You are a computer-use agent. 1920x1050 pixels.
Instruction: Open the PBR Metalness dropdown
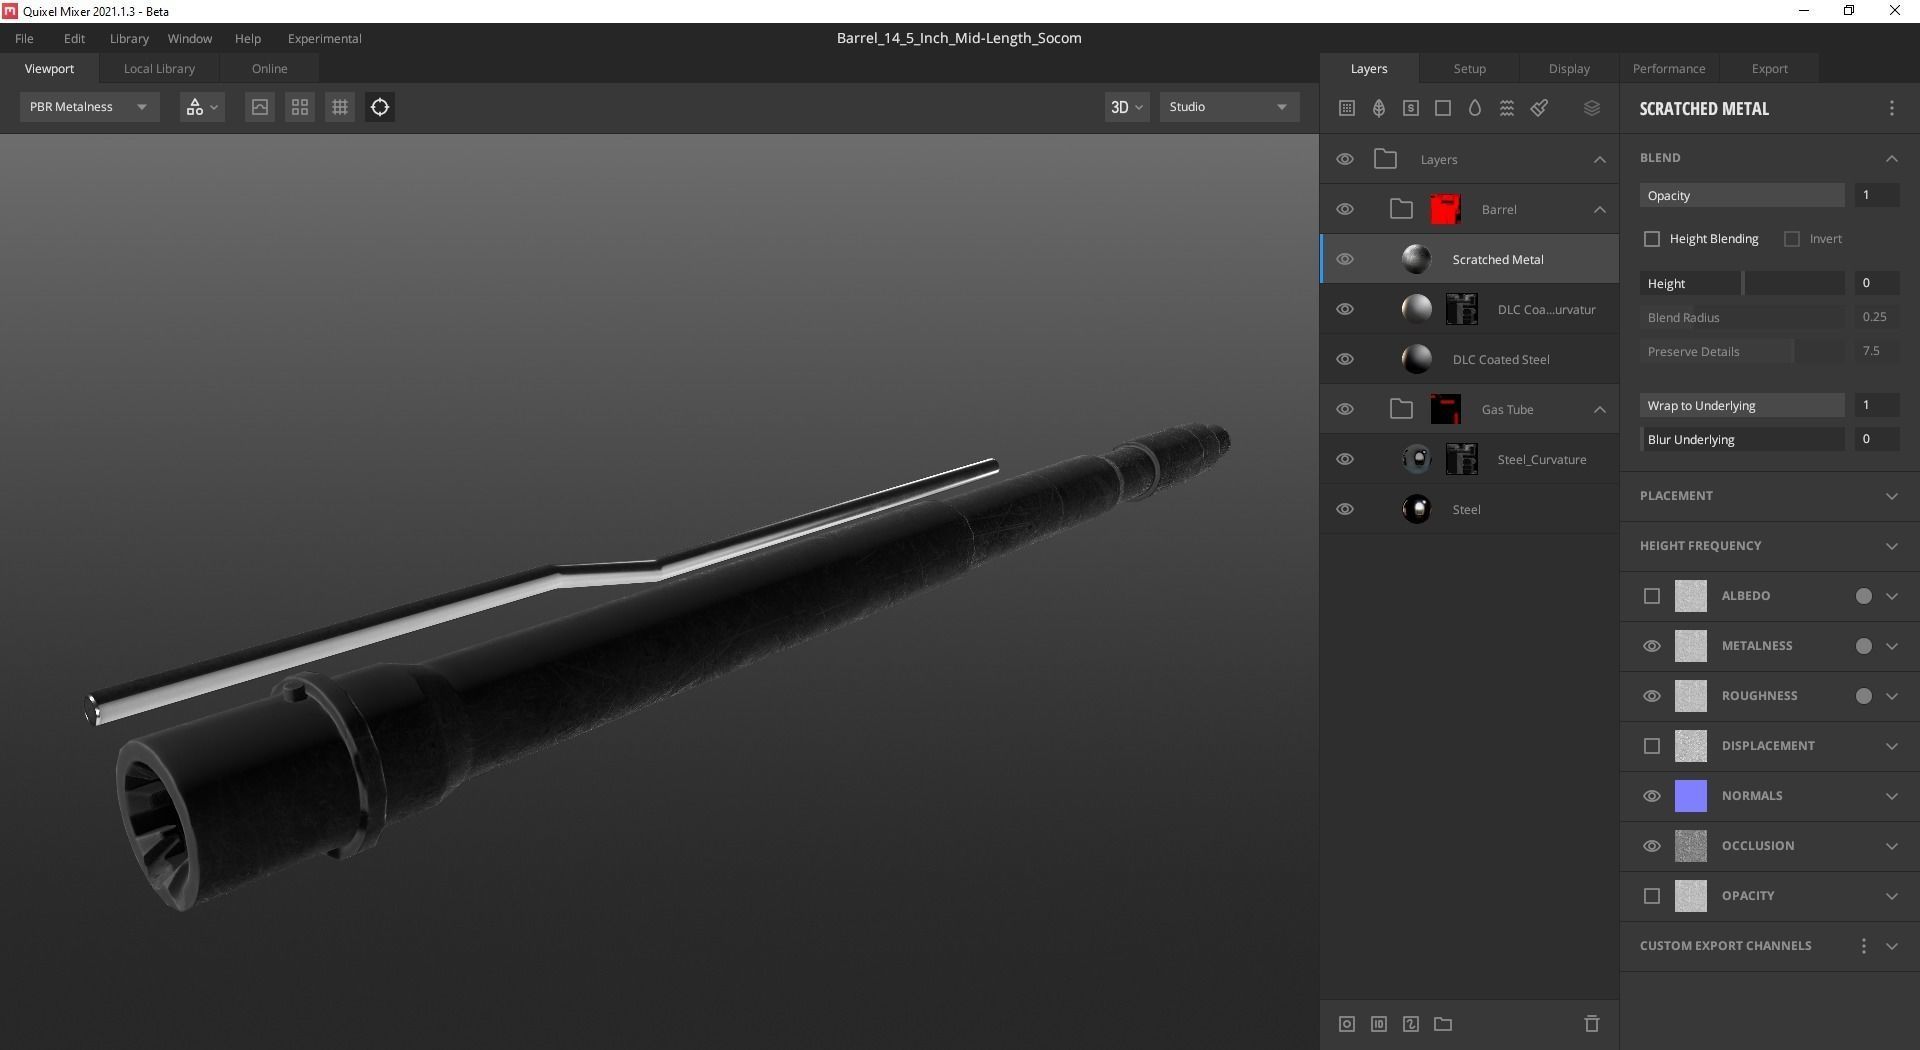[x=88, y=107]
